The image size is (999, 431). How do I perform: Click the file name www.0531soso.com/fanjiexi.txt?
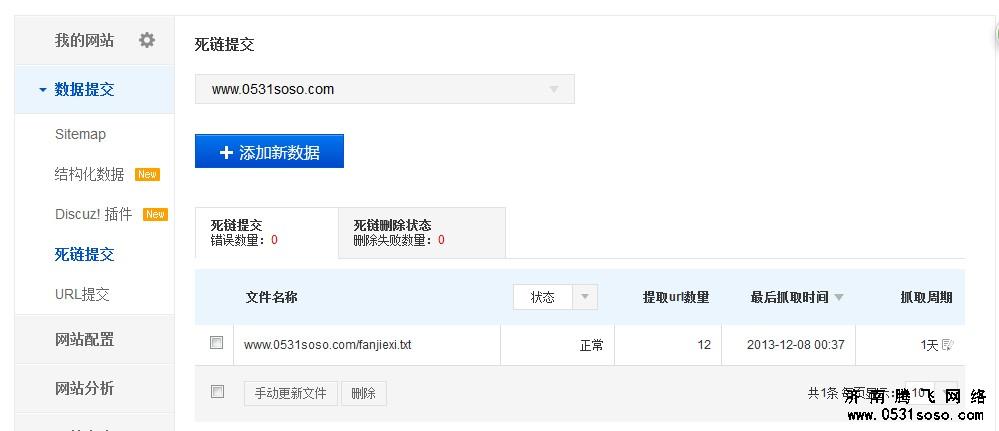pos(327,345)
